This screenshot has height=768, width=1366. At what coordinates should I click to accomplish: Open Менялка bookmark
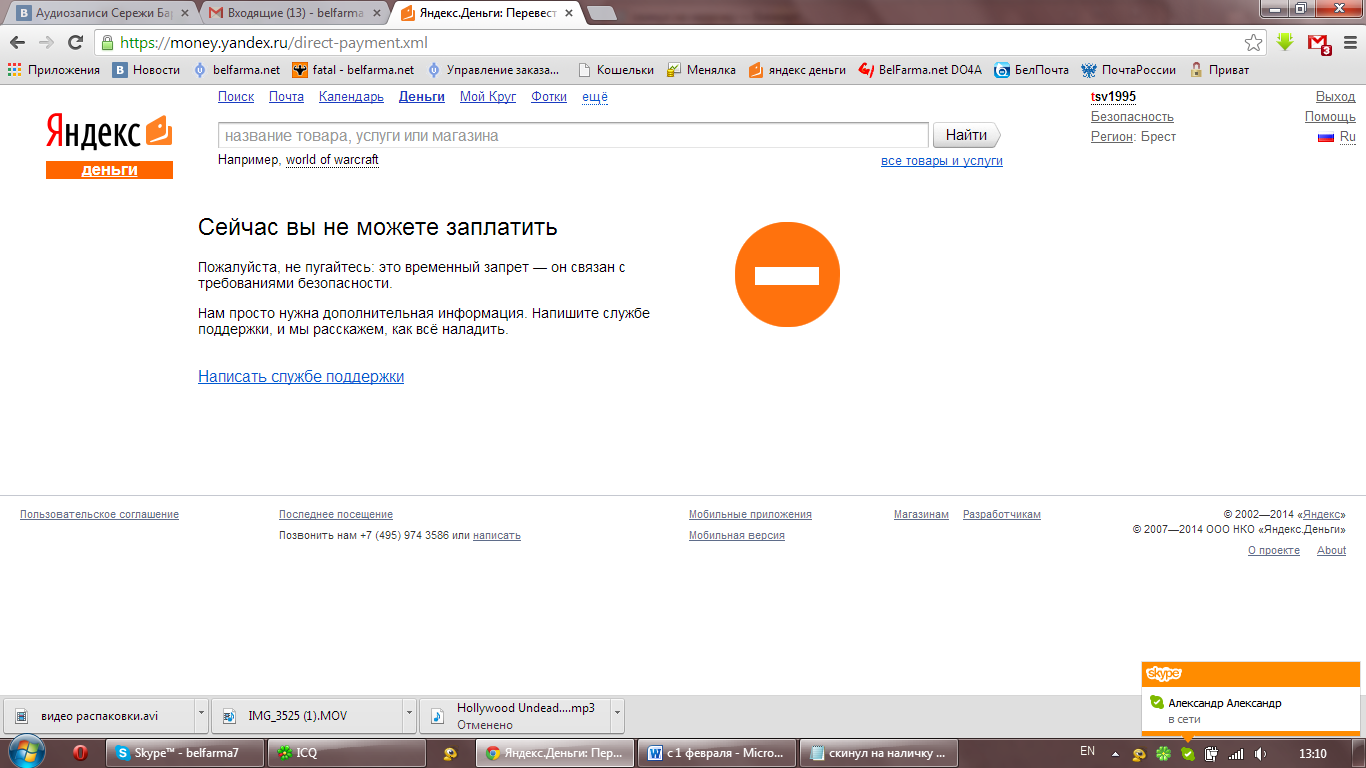pos(701,70)
